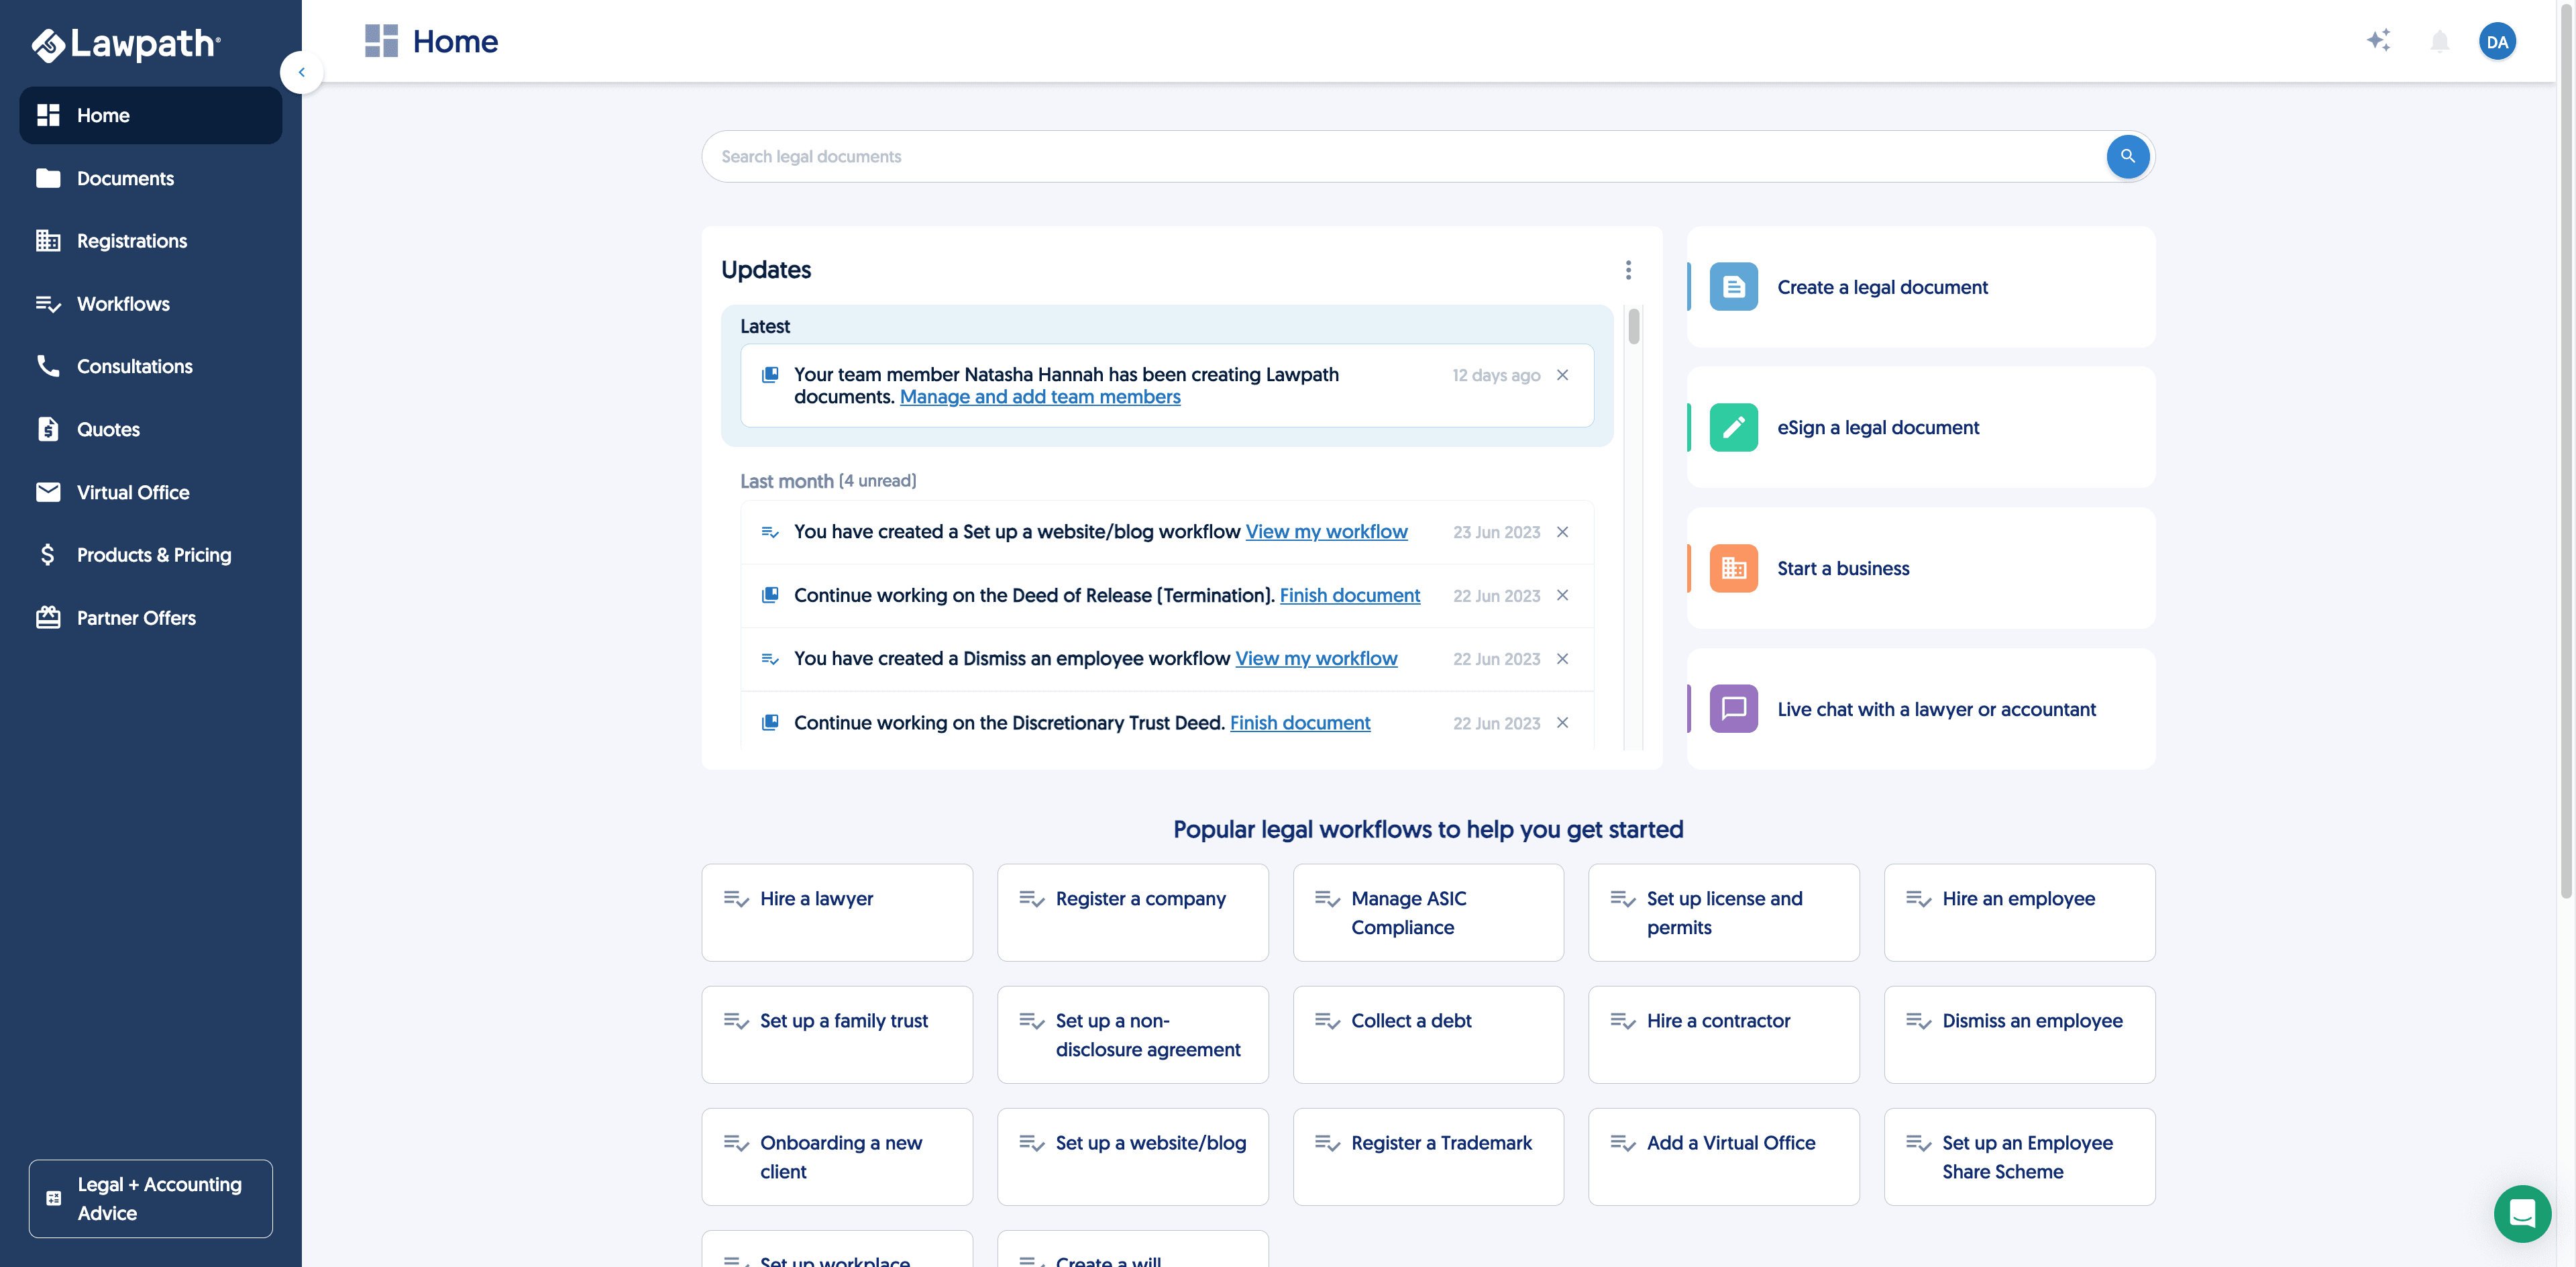Viewport: 2576px width, 1267px height.
Task: Dismiss the Natasha Hannah update notification
Action: tap(1563, 375)
